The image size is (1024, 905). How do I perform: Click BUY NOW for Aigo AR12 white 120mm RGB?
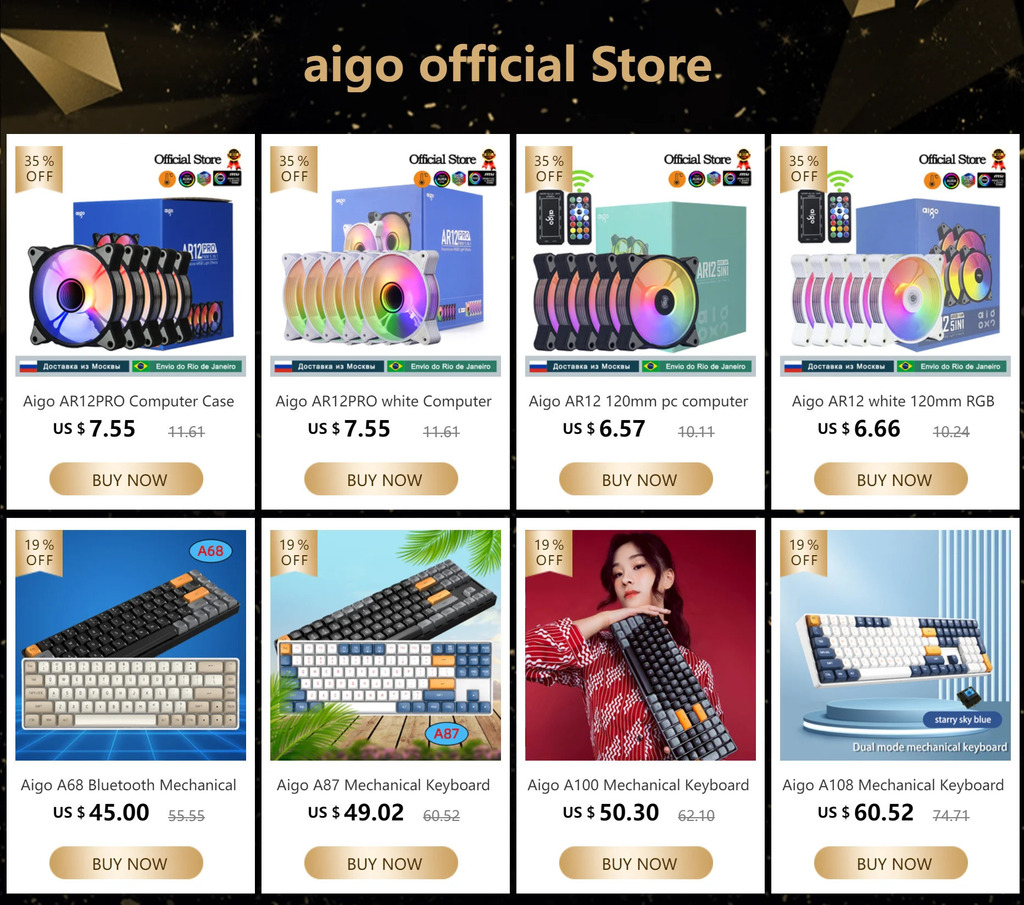[x=891, y=479]
